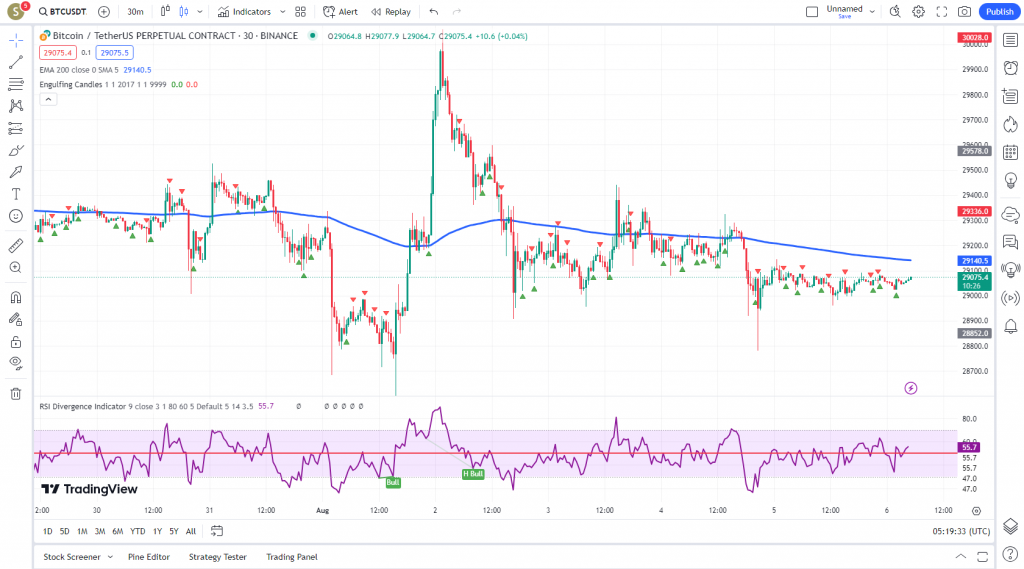Open the candle chart type menu
Image resolution: width=1024 pixels, height=569 pixels.
(184, 12)
